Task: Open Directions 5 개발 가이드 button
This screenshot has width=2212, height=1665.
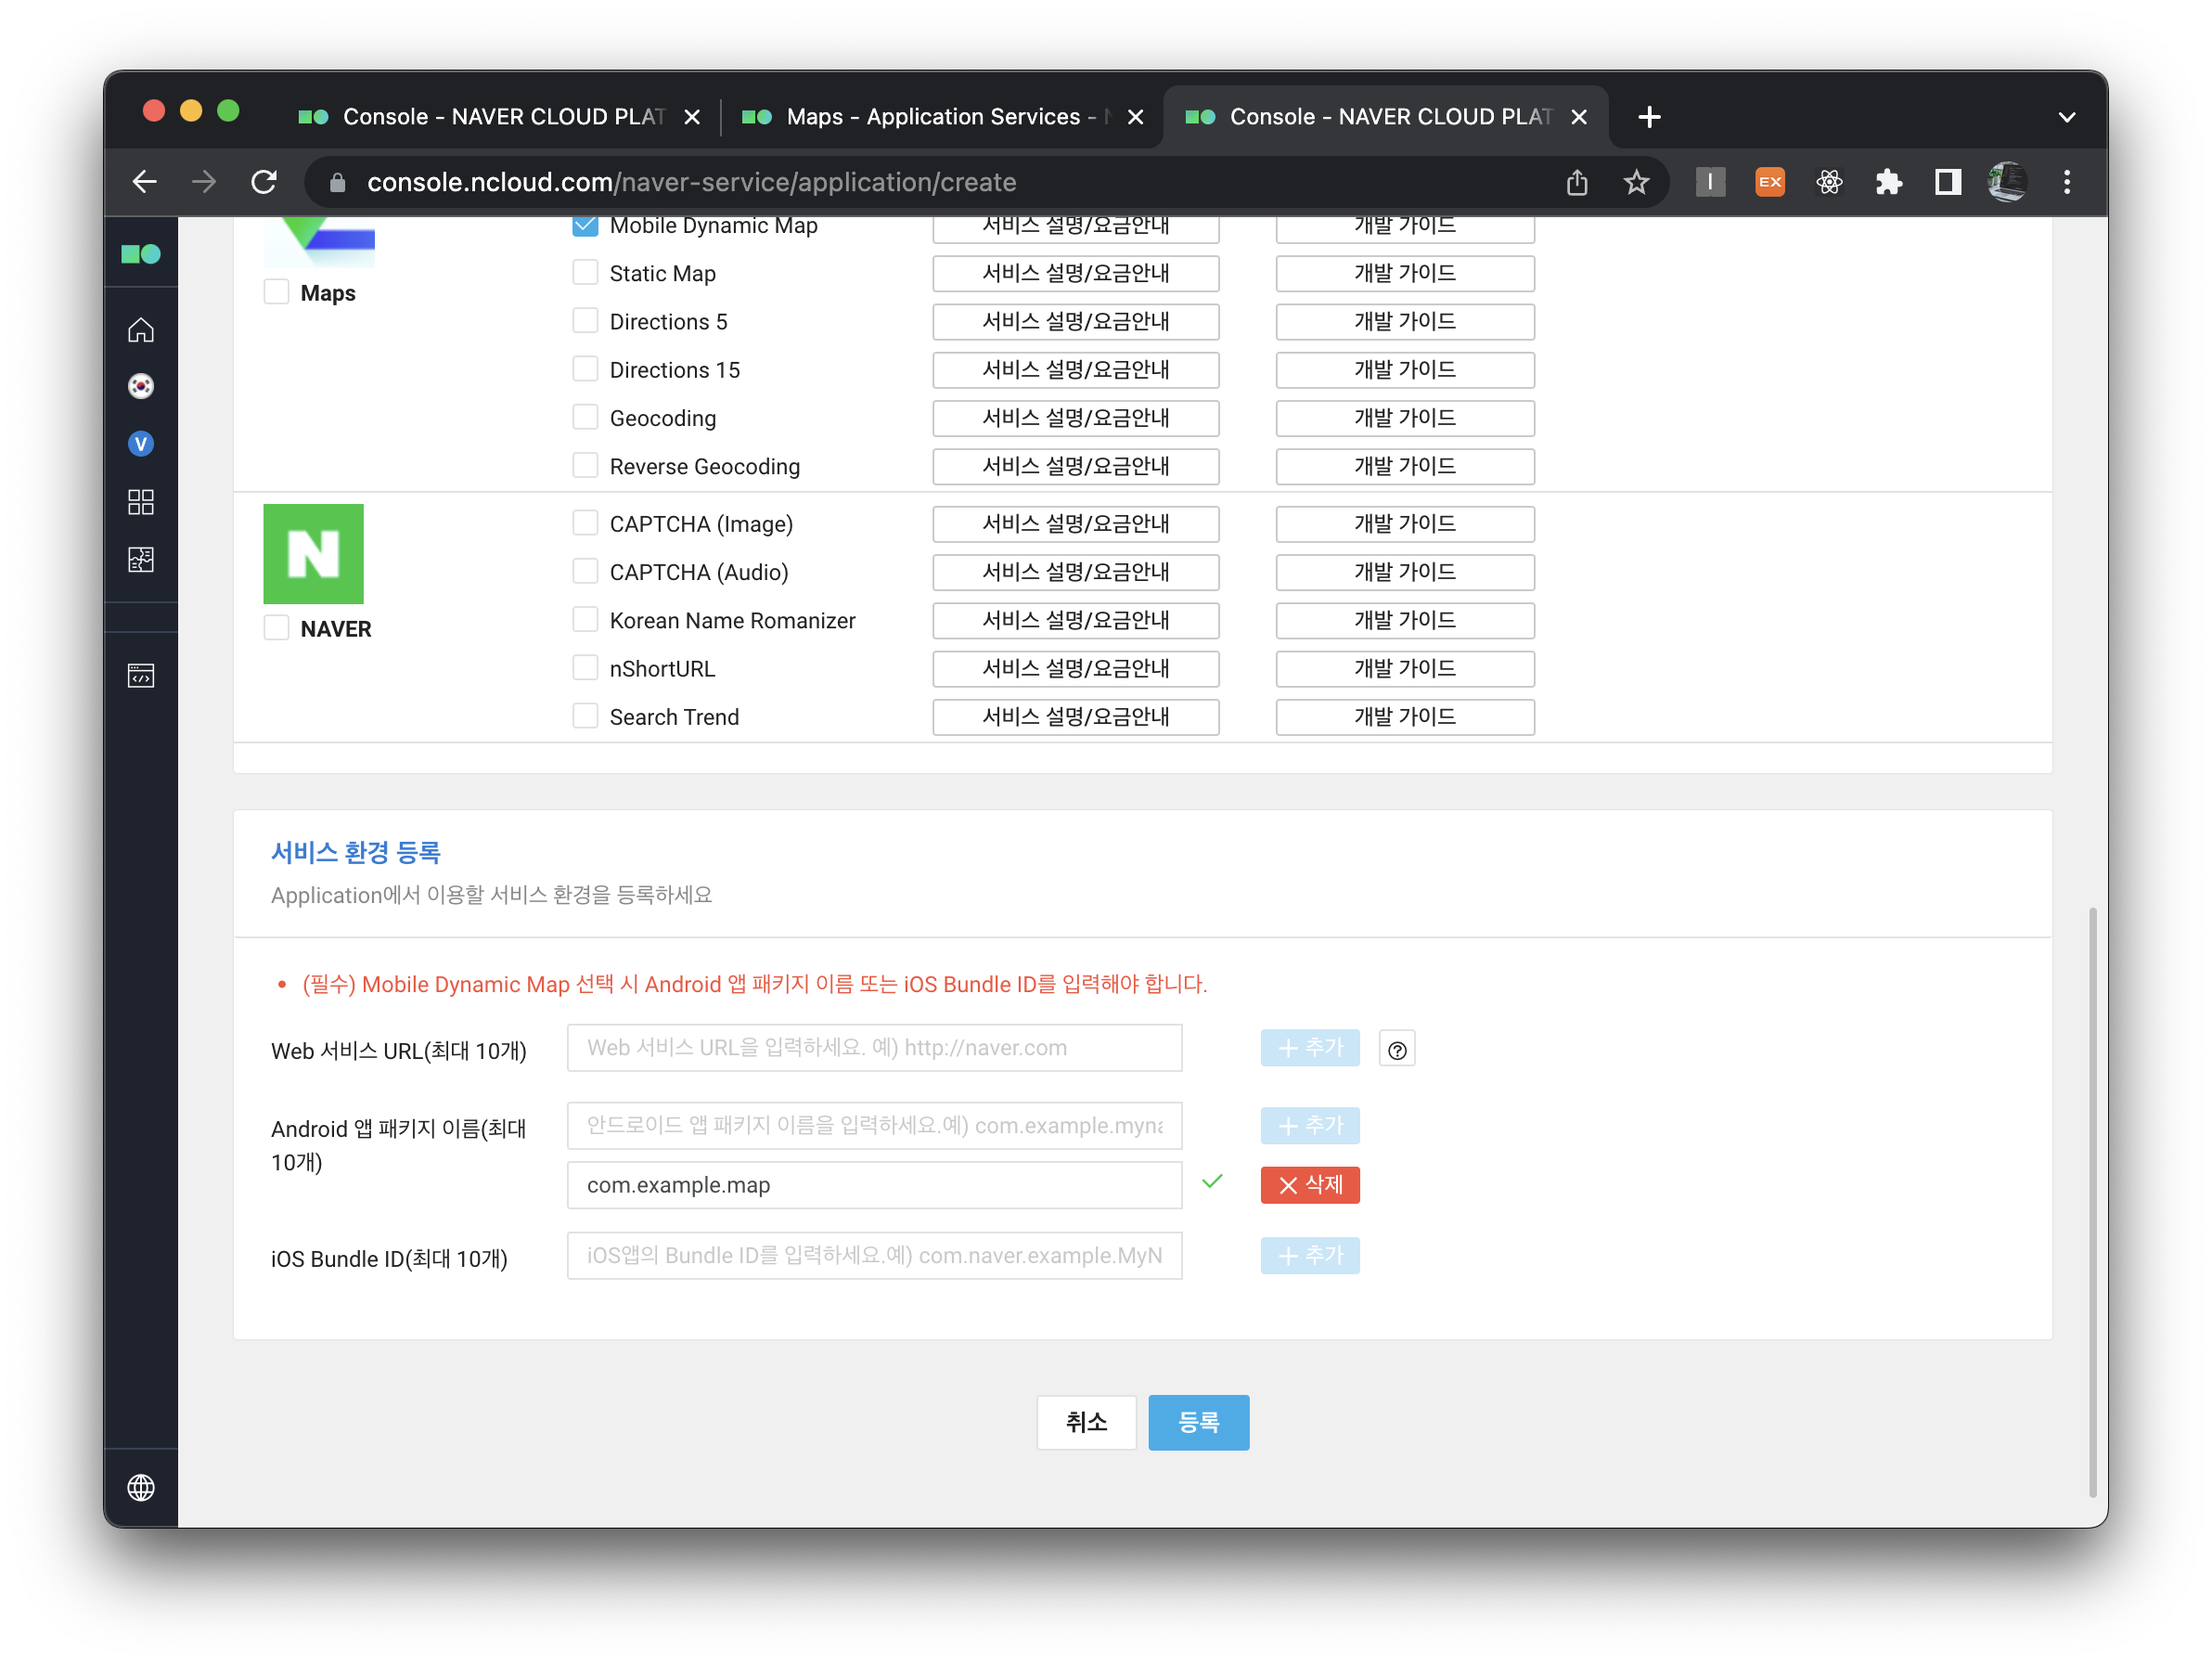Action: pos(1405,321)
